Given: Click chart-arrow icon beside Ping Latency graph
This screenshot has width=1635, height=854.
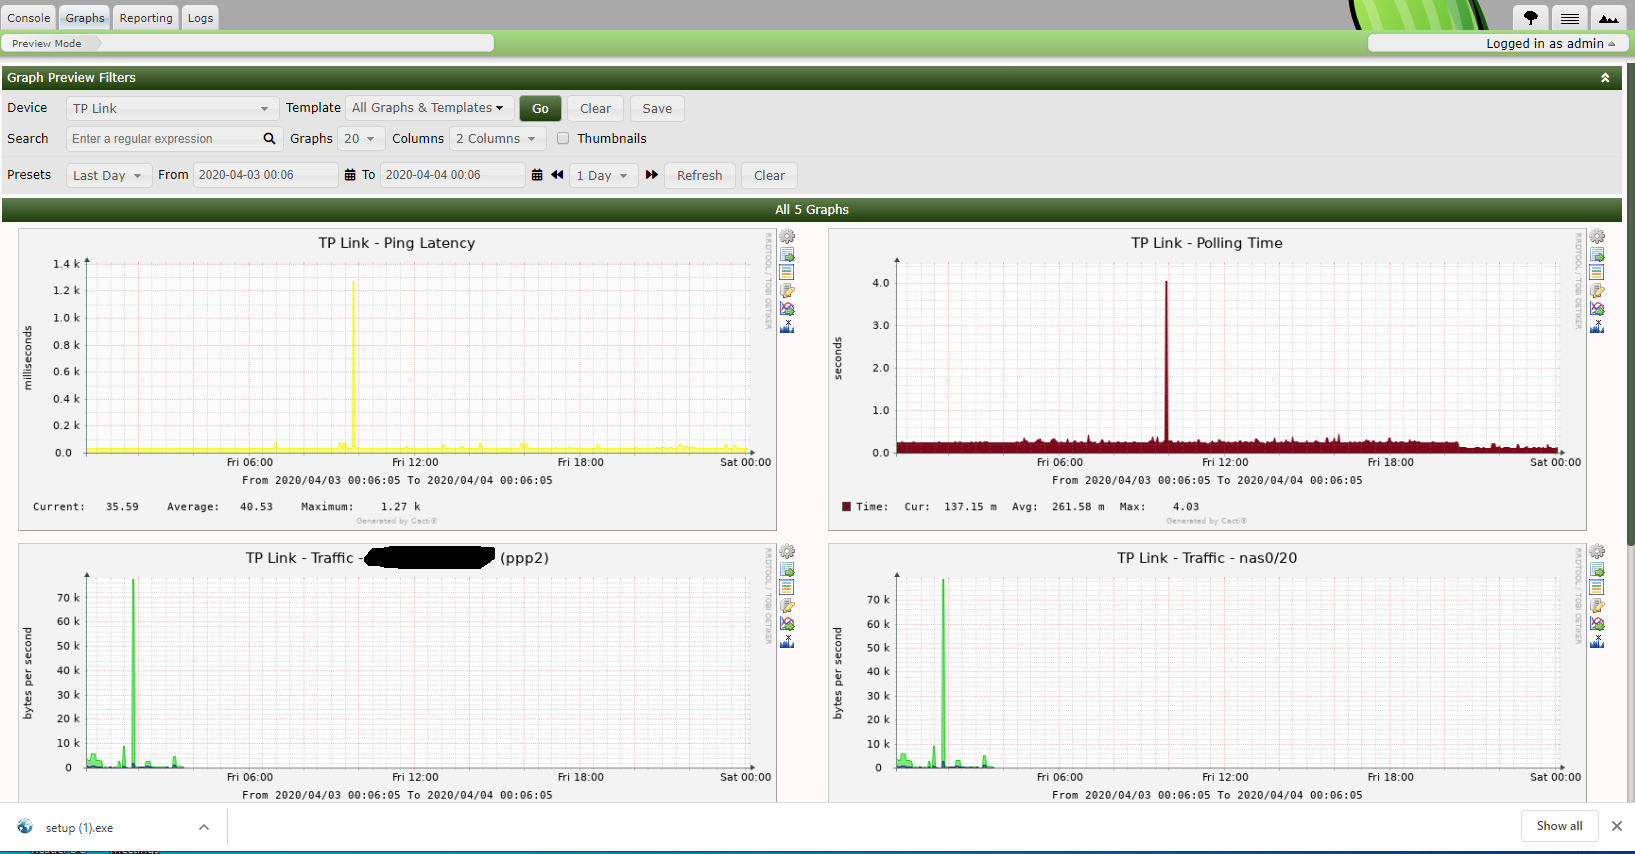Looking at the screenshot, I should [x=787, y=309].
